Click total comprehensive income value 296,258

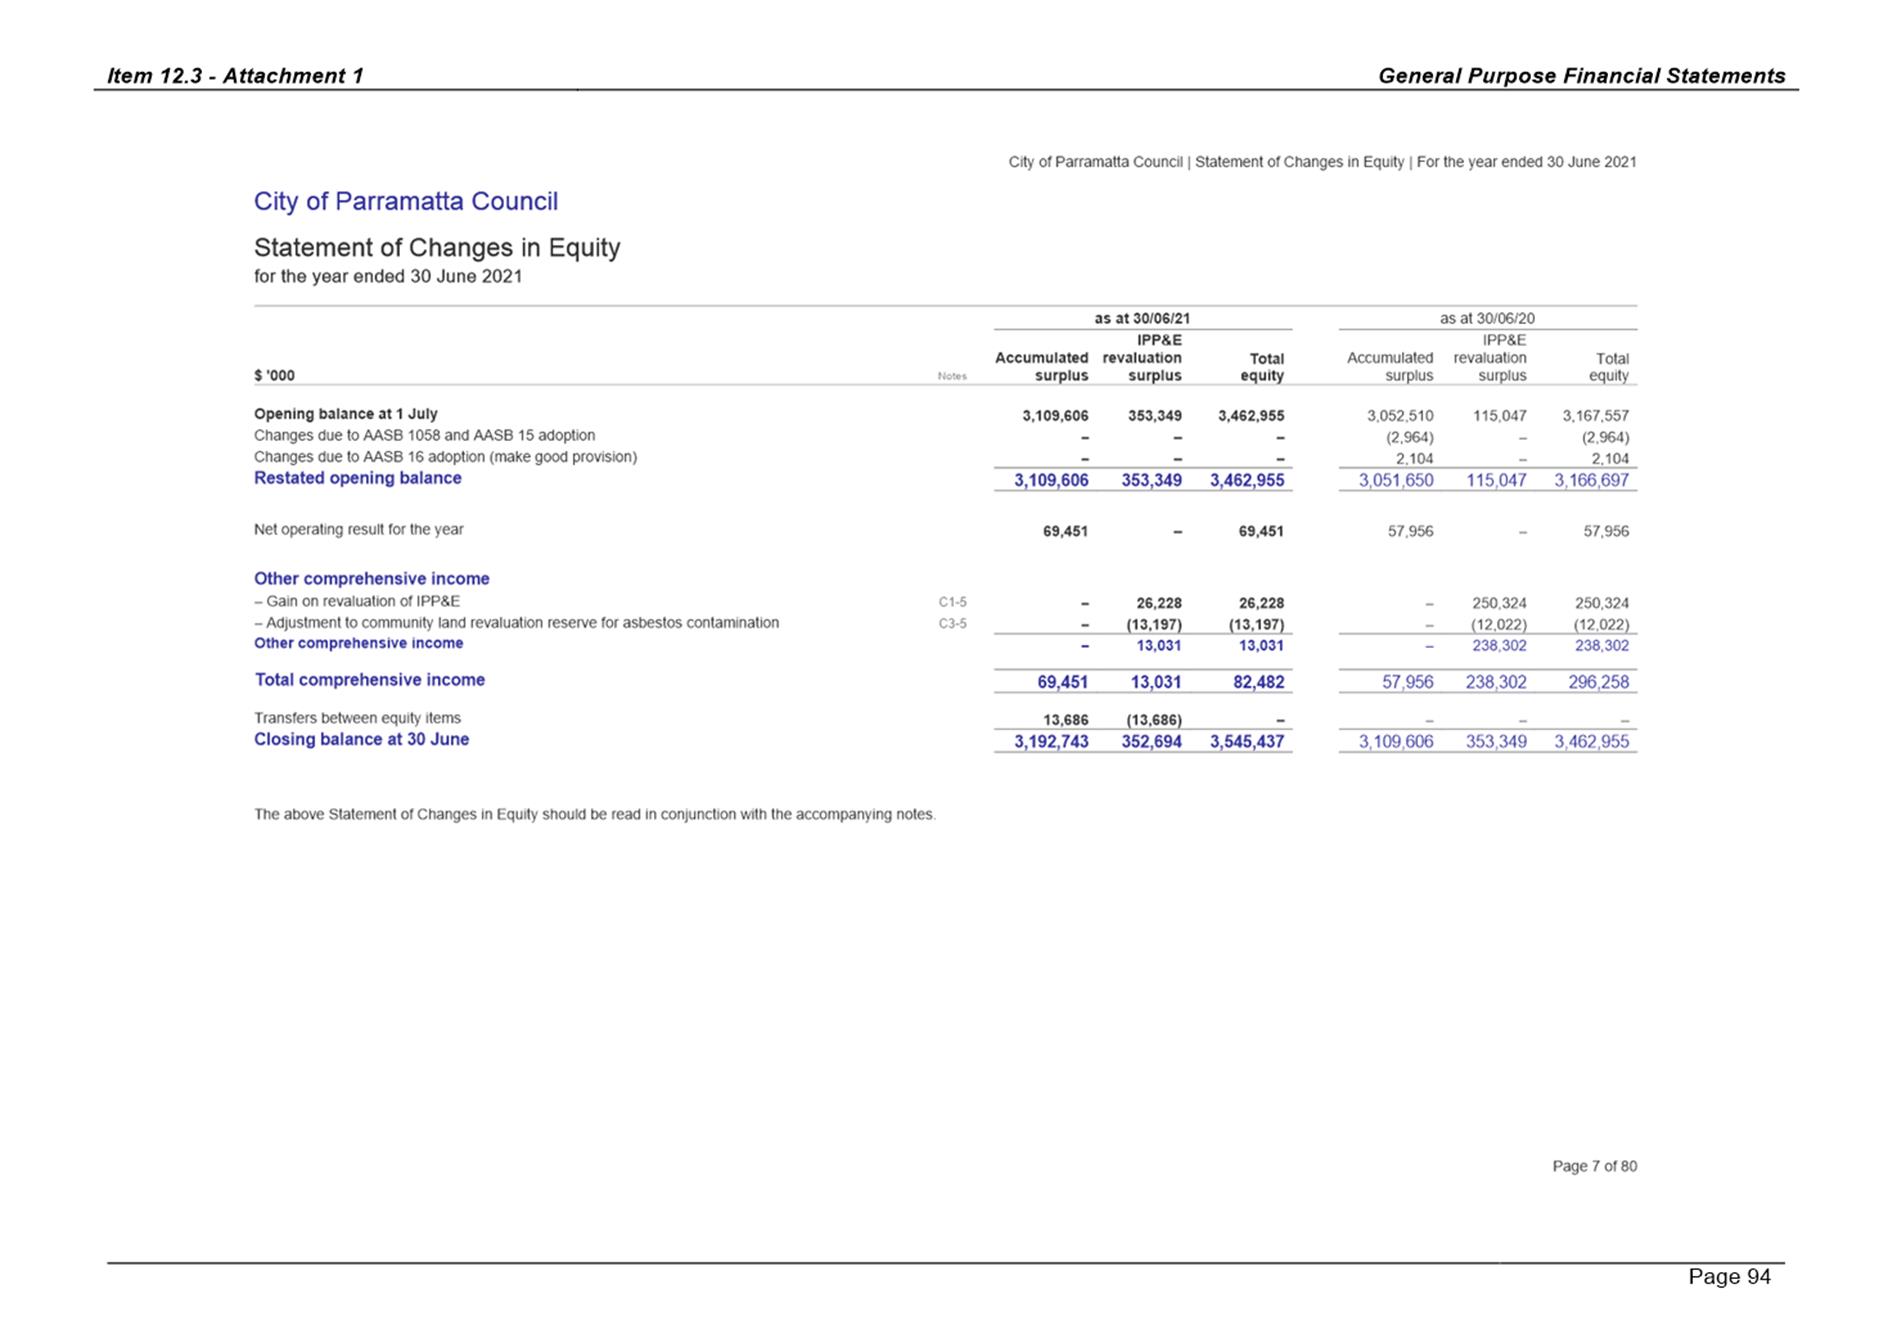pos(1597,682)
